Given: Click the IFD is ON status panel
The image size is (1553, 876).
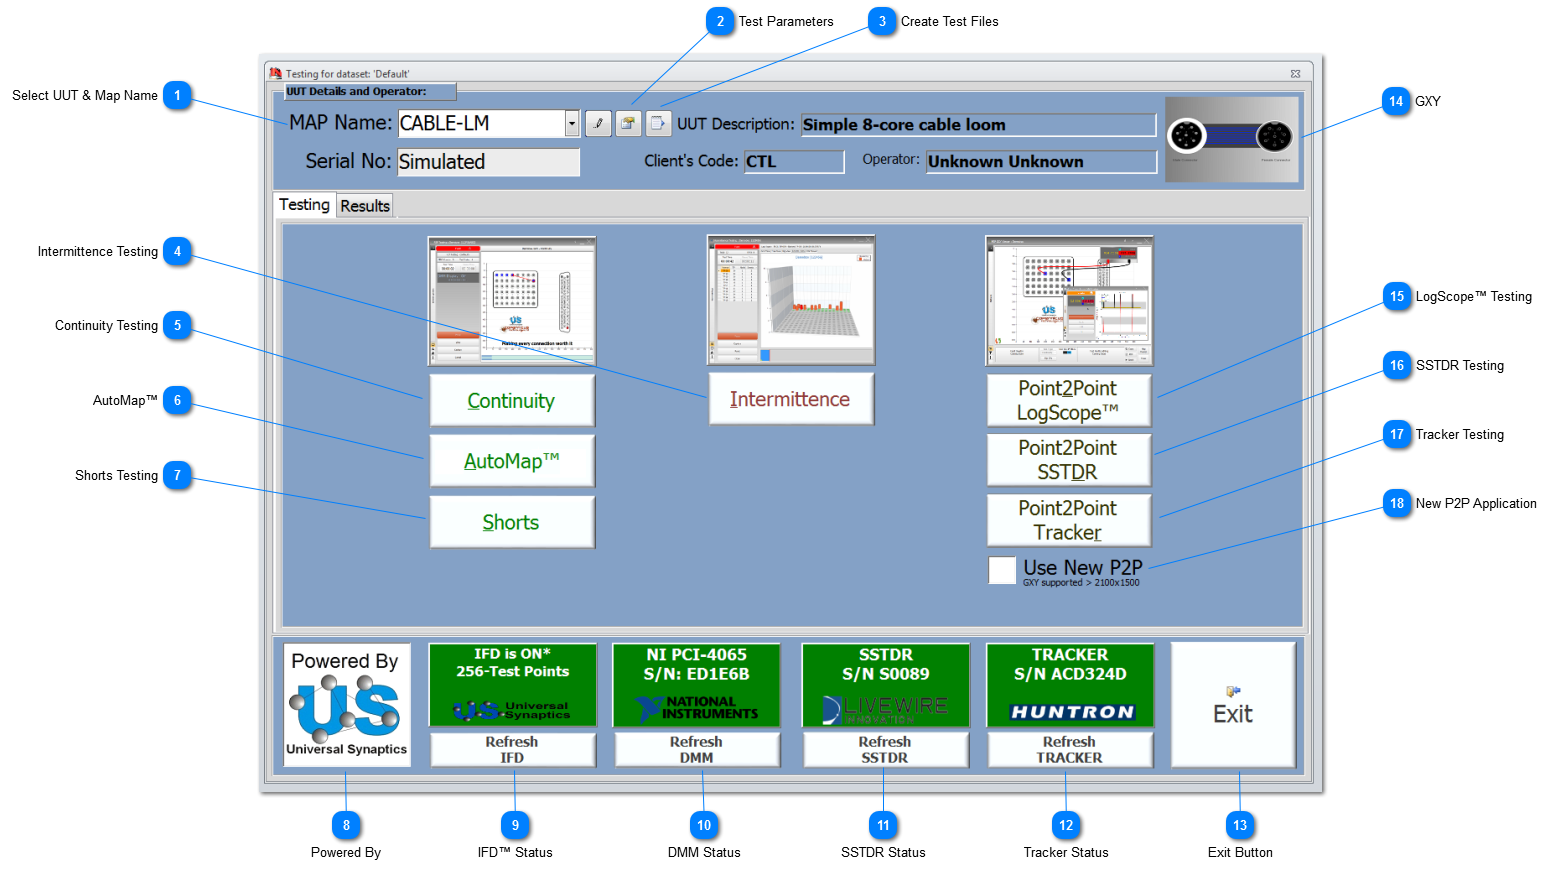Looking at the screenshot, I should [x=512, y=684].
